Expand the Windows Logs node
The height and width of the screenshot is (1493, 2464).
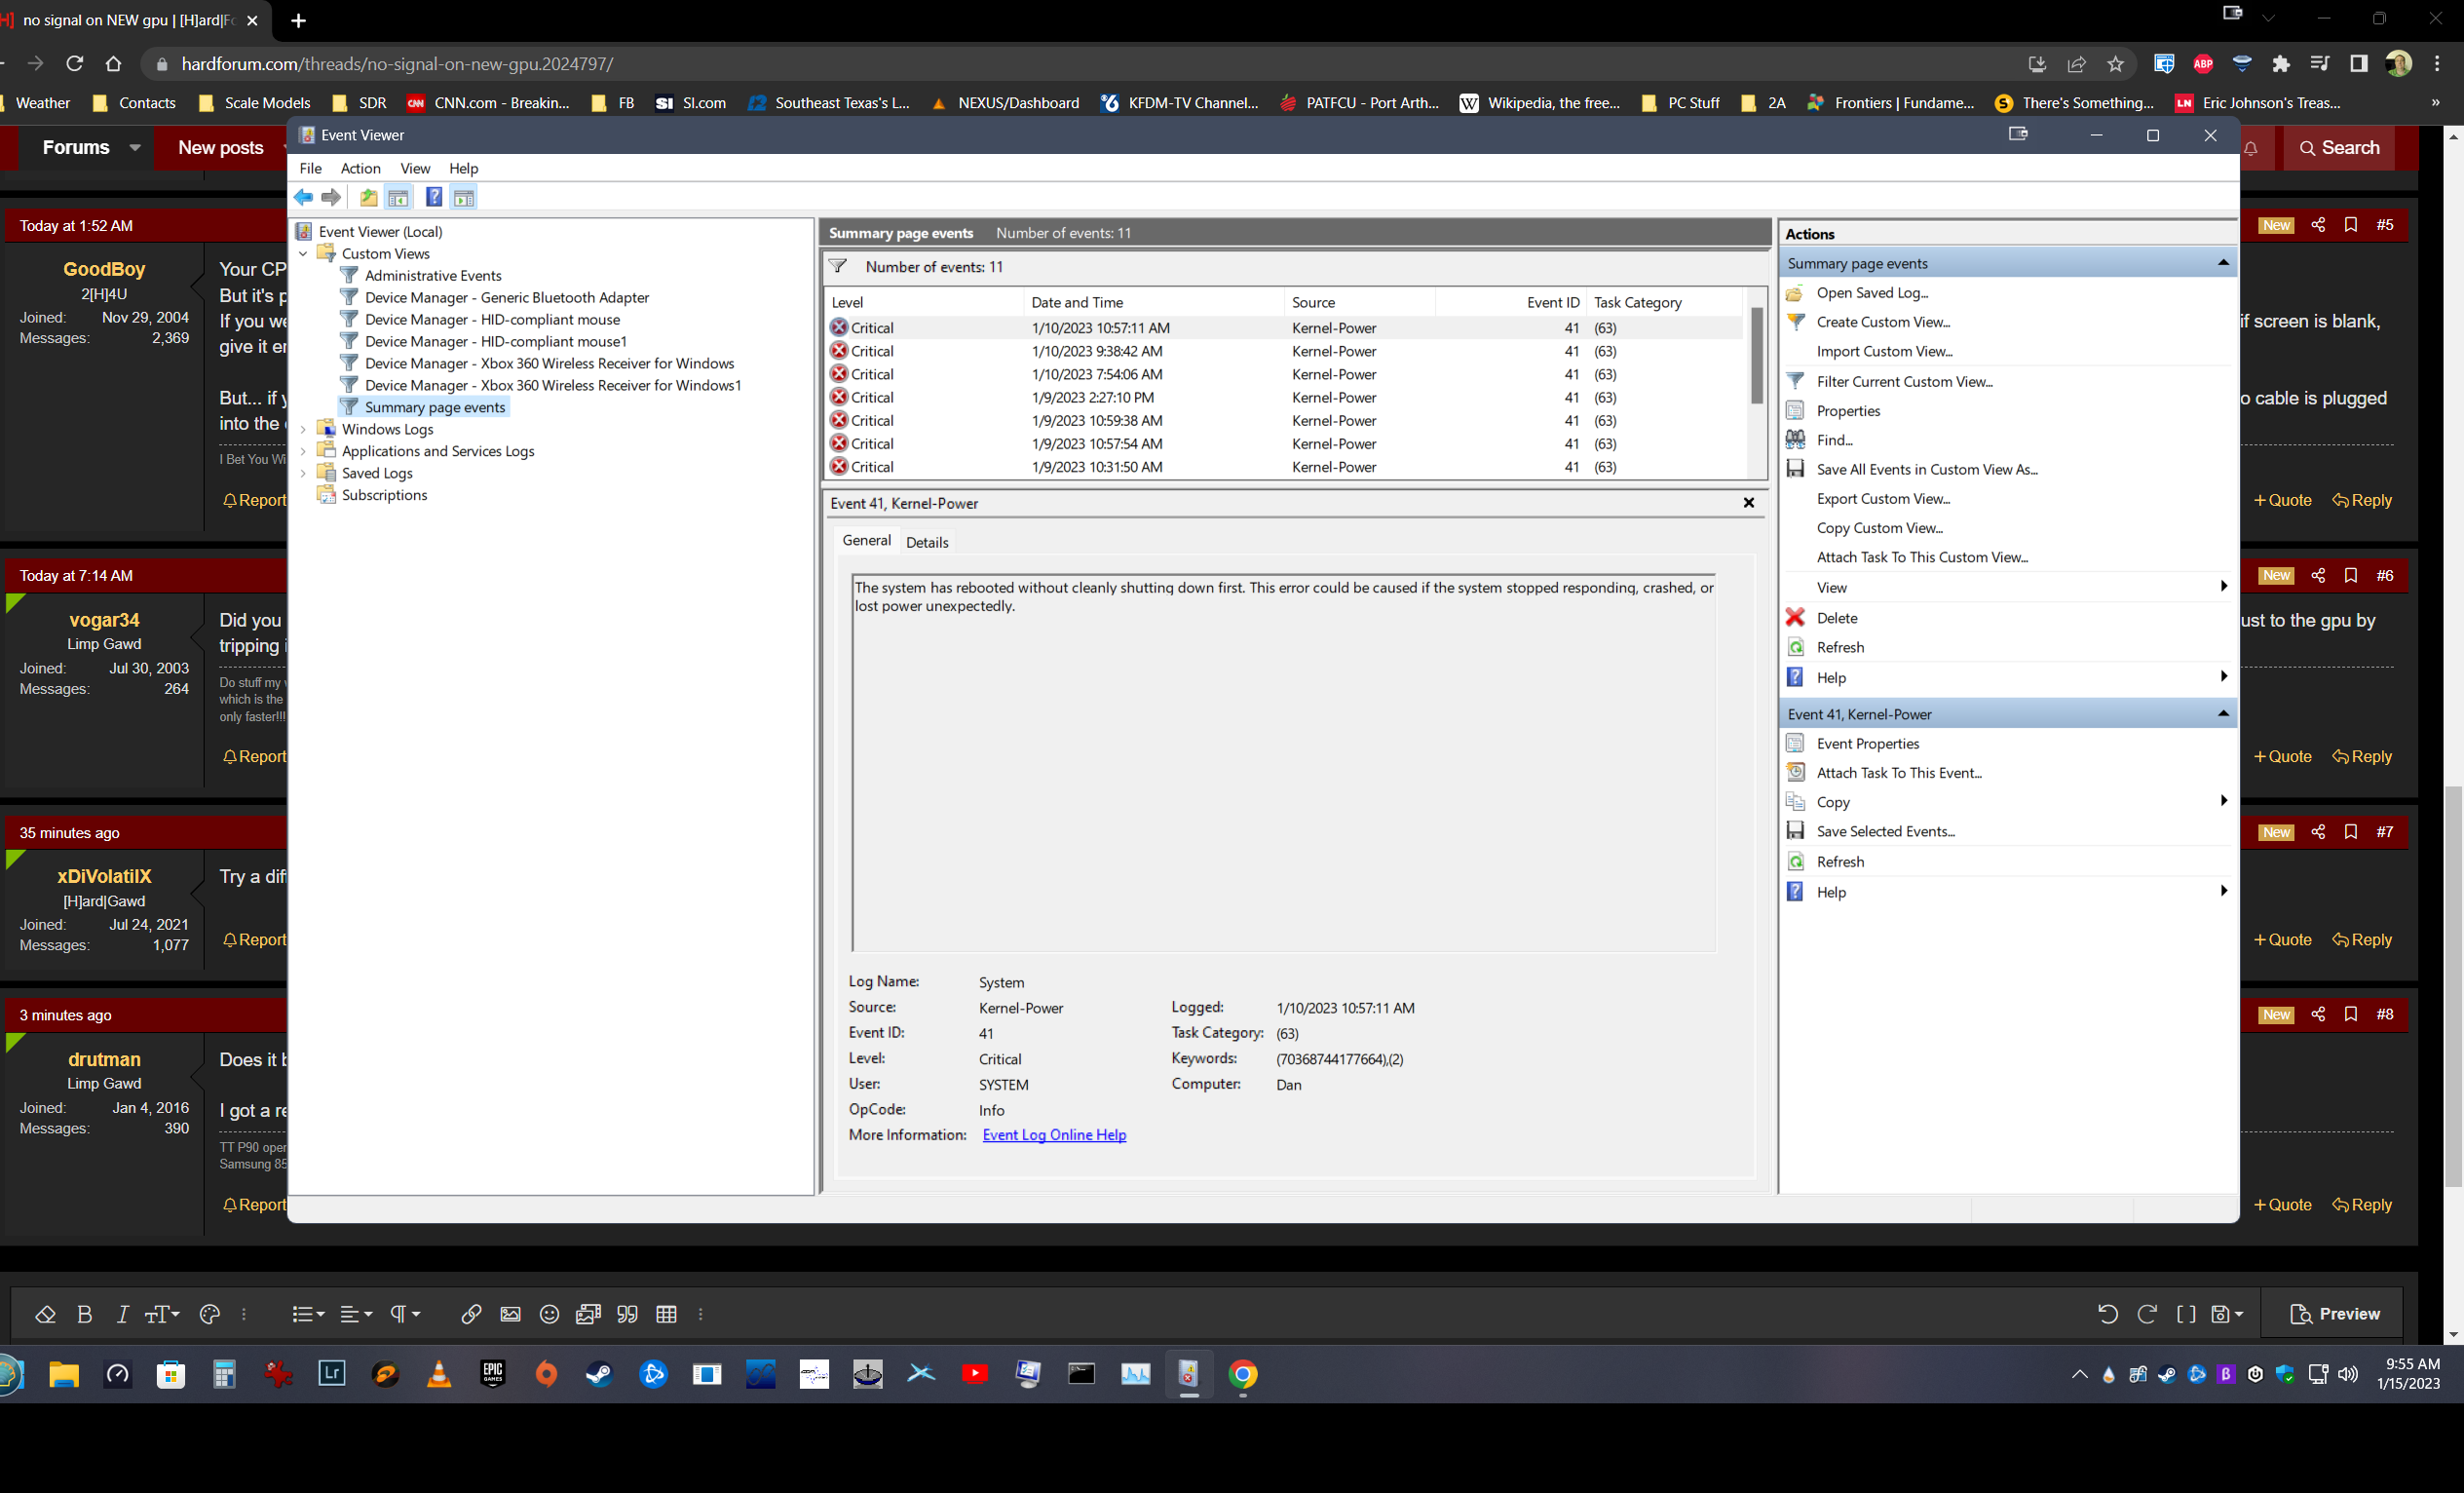(303, 429)
